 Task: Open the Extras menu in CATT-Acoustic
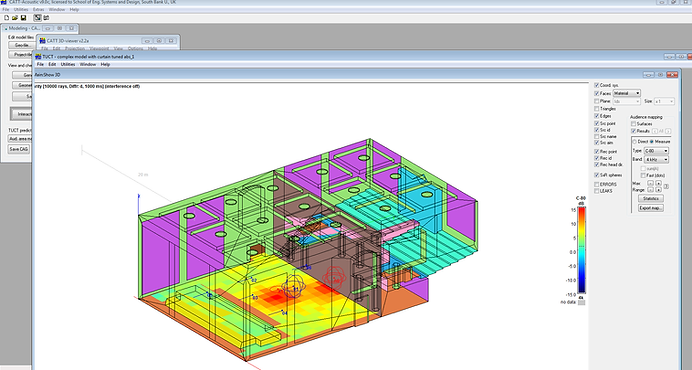click(x=38, y=9)
